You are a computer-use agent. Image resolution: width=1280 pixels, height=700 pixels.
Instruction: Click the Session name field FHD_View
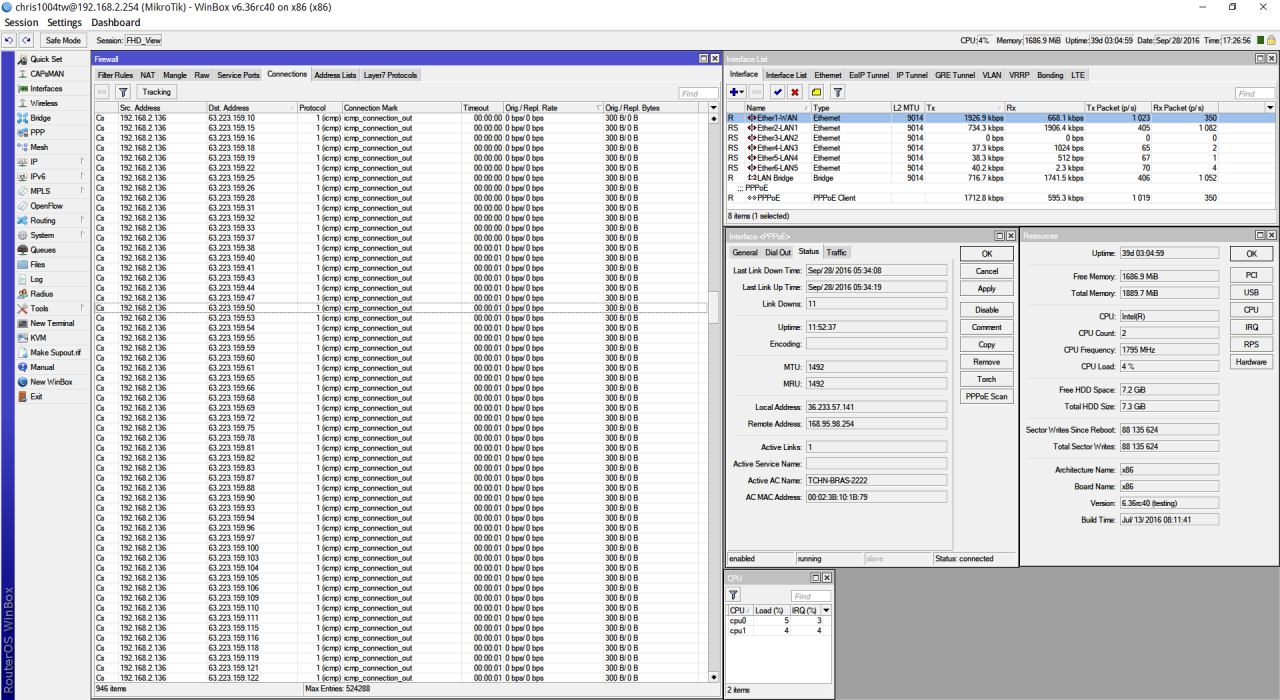(x=143, y=40)
